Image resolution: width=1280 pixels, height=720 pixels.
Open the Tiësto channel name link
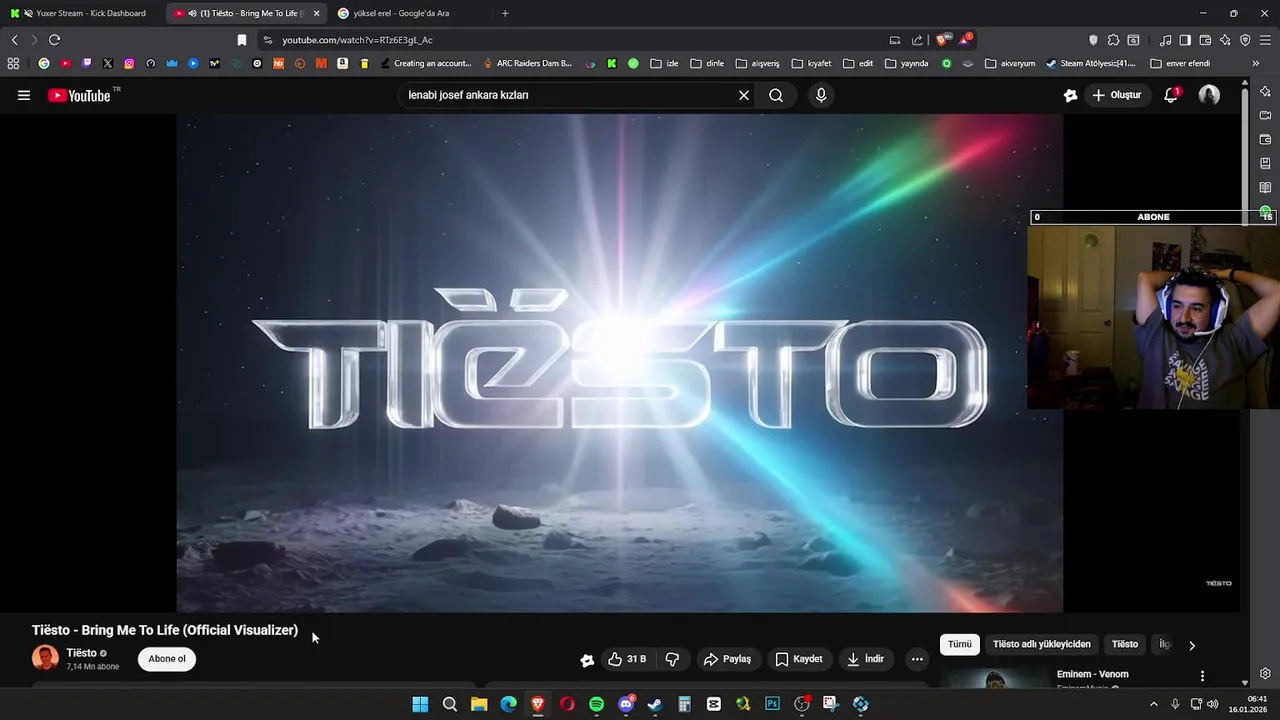pos(82,653)
